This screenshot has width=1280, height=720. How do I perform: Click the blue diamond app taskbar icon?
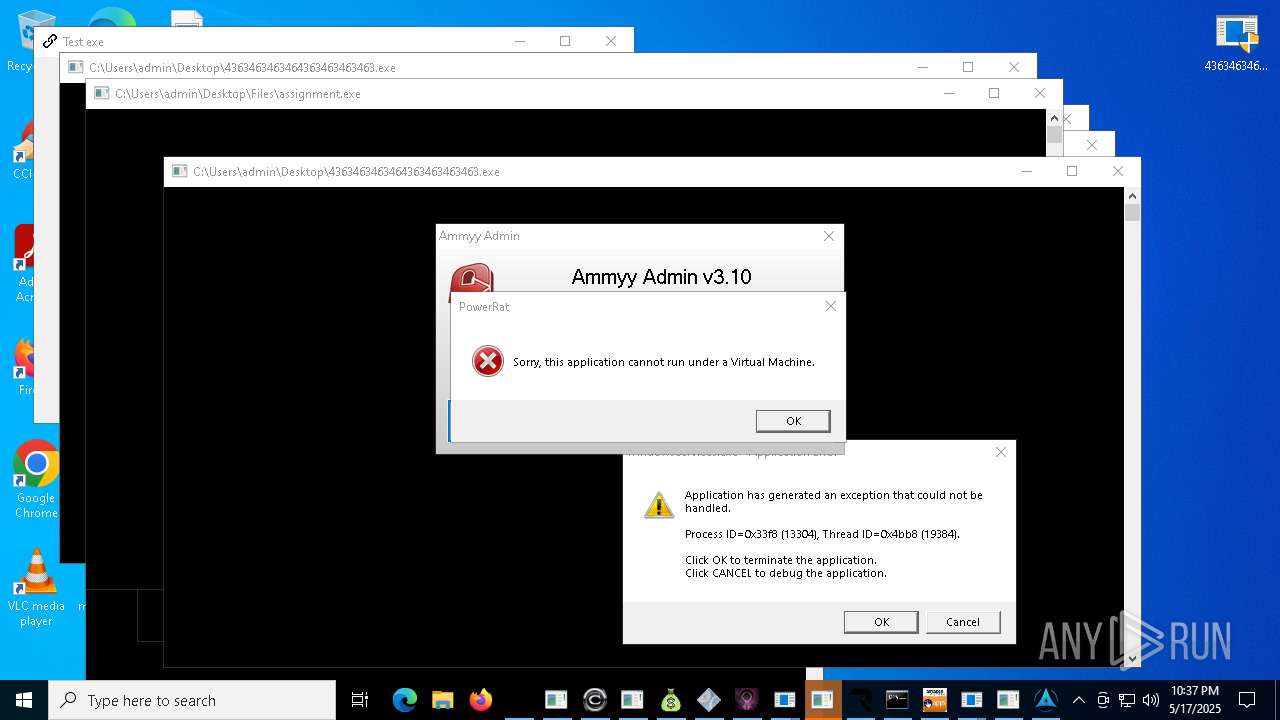coord(708,700)
